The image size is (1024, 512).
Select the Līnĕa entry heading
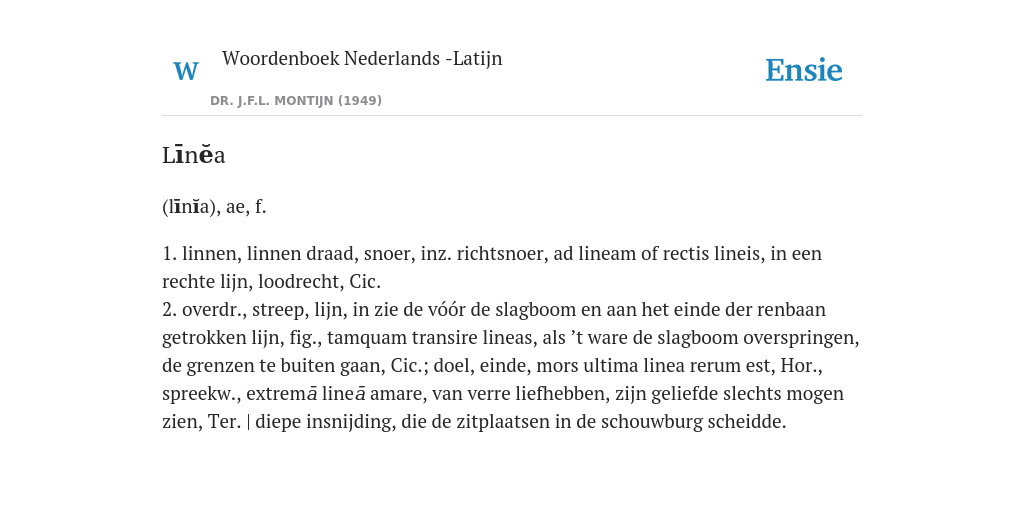tap(193, 155)
